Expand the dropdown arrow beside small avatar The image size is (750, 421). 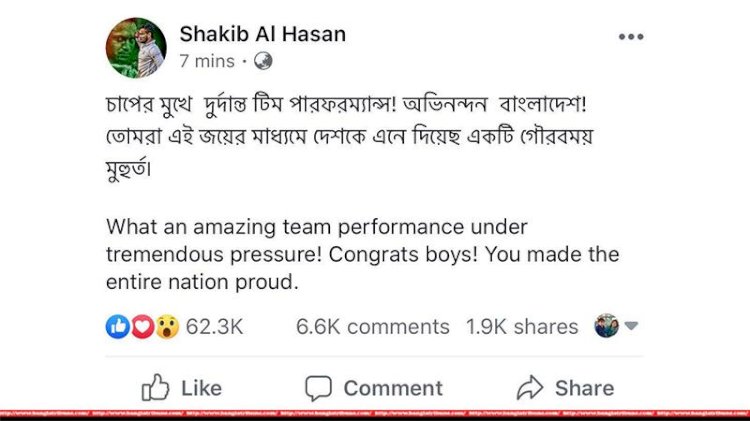[x=632, y=326]
